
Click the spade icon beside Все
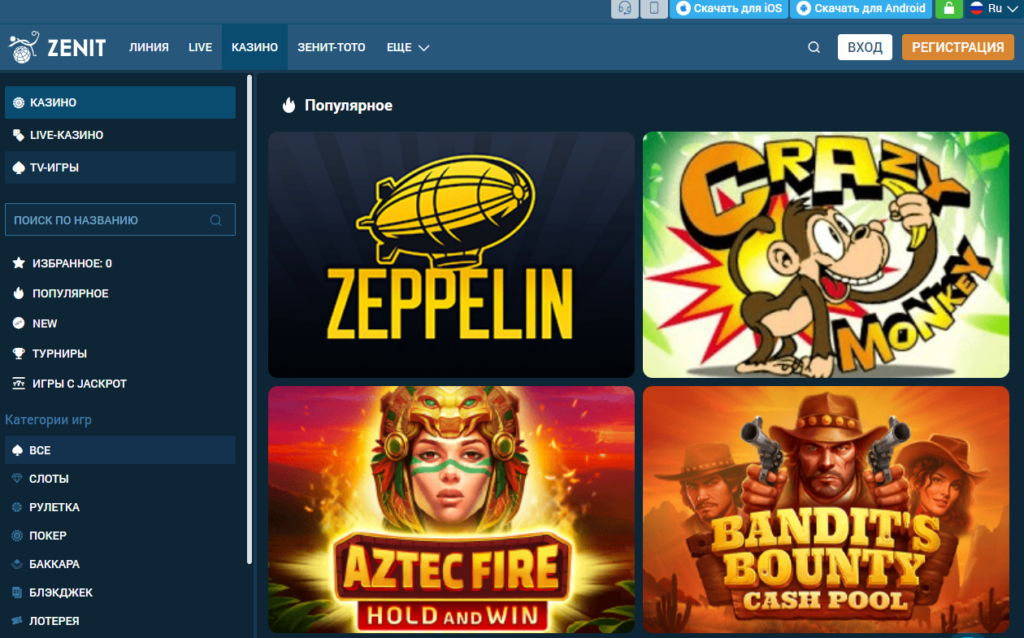click(17, 450)
